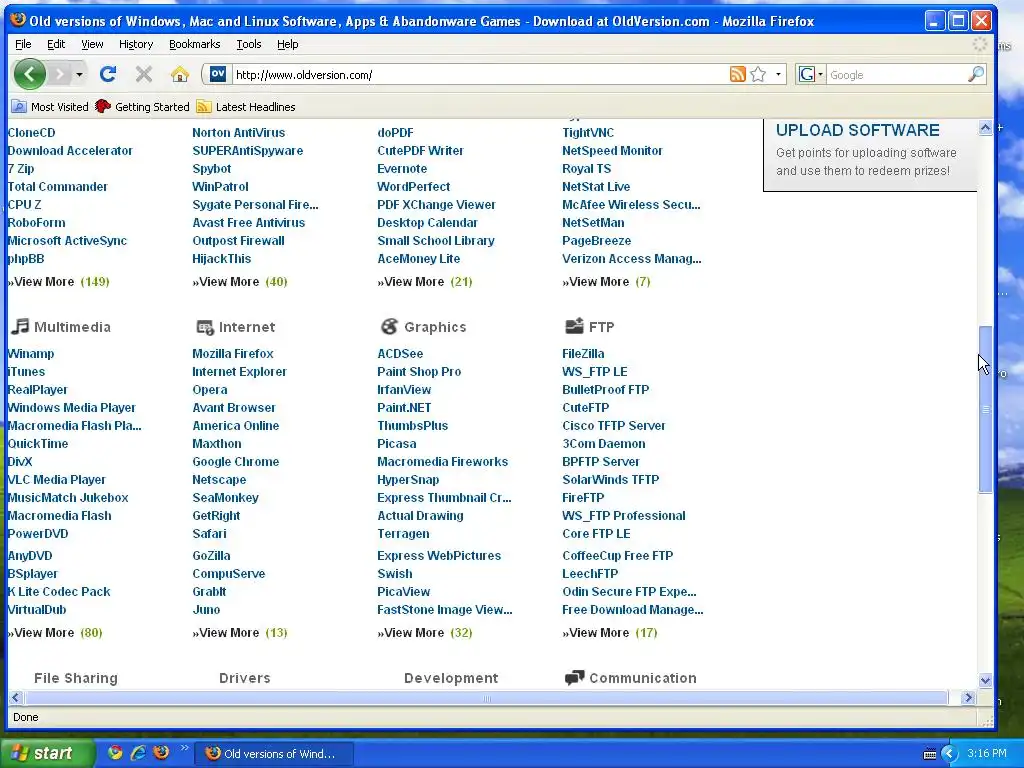Click the search magnifier icon
Screen dimensions: 1024x768
(976, 74)
